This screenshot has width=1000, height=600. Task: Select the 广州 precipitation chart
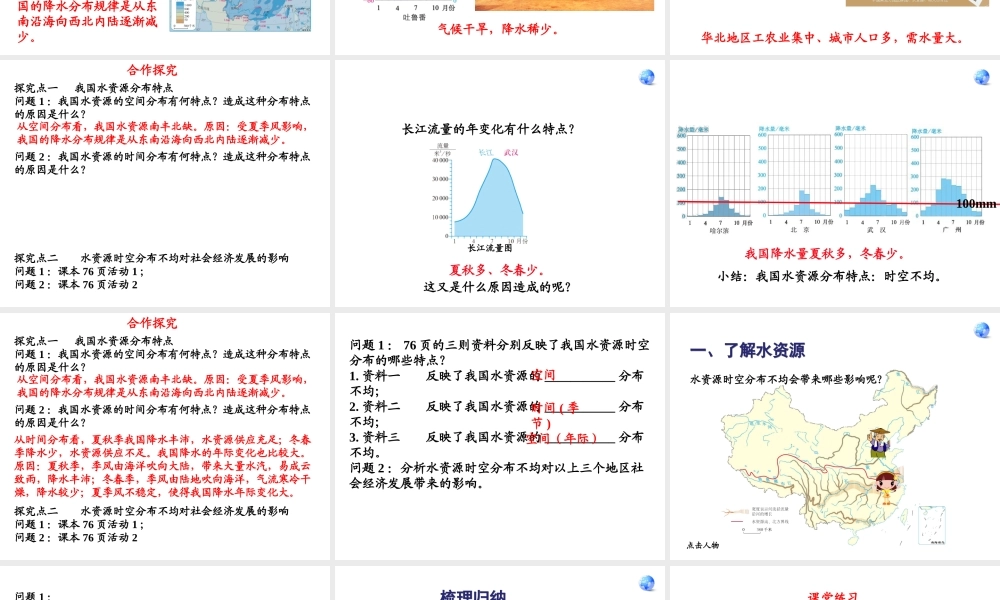click(x=948, y=180)
